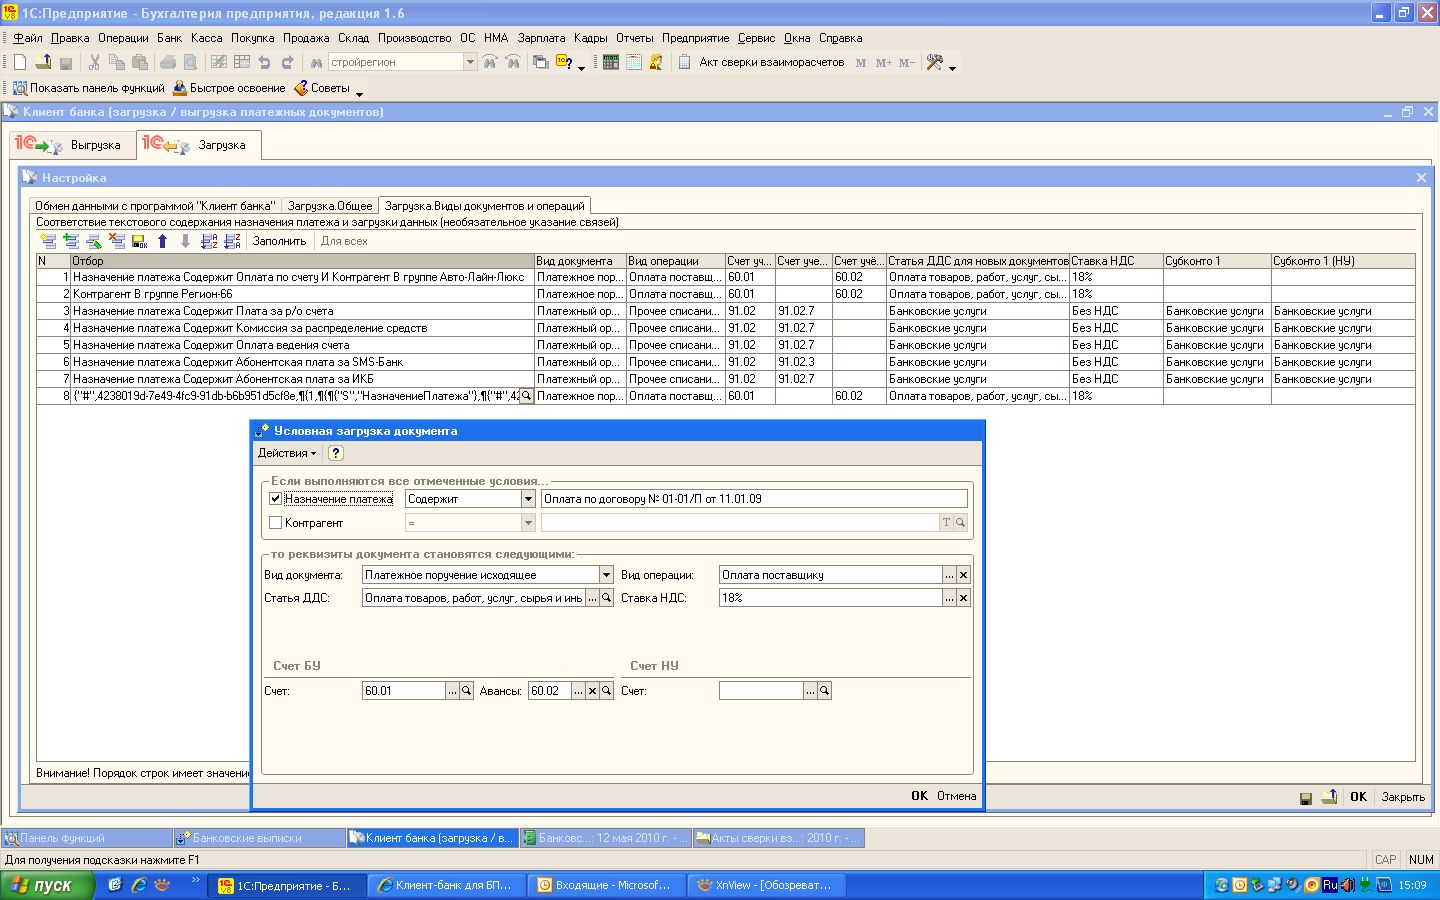Click the Статья ДДС input field
Viewport: 1440px width, 900px height.
[474, 598]
